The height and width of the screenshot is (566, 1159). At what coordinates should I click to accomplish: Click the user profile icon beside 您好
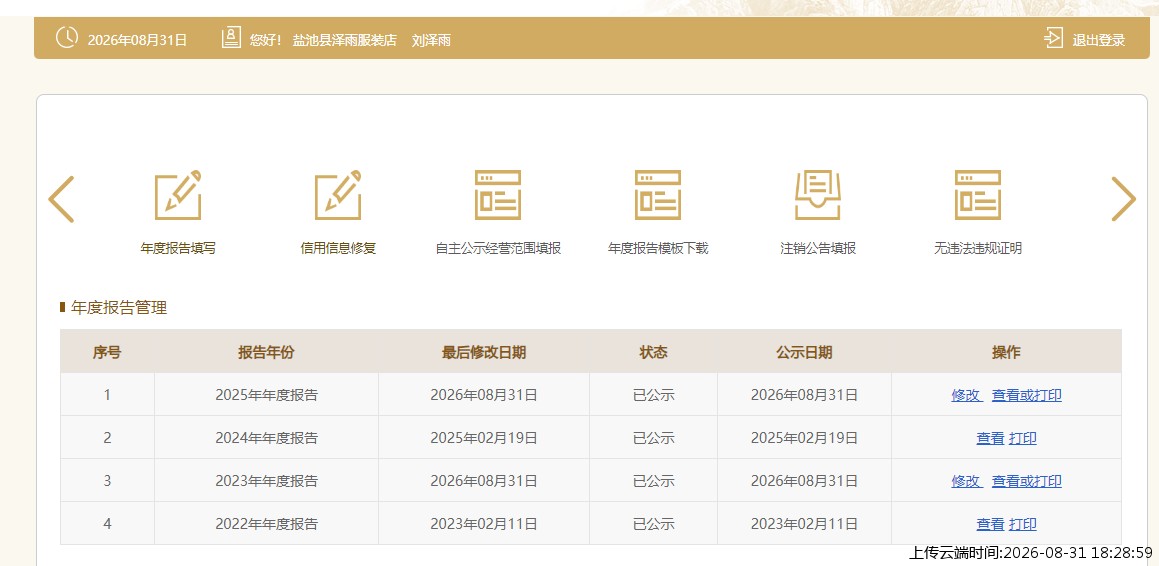pos(231,38)
